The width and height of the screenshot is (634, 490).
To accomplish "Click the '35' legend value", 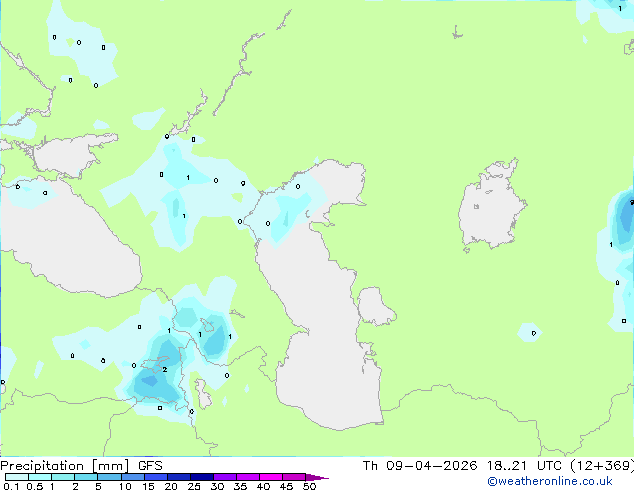I will coord(240,486).
